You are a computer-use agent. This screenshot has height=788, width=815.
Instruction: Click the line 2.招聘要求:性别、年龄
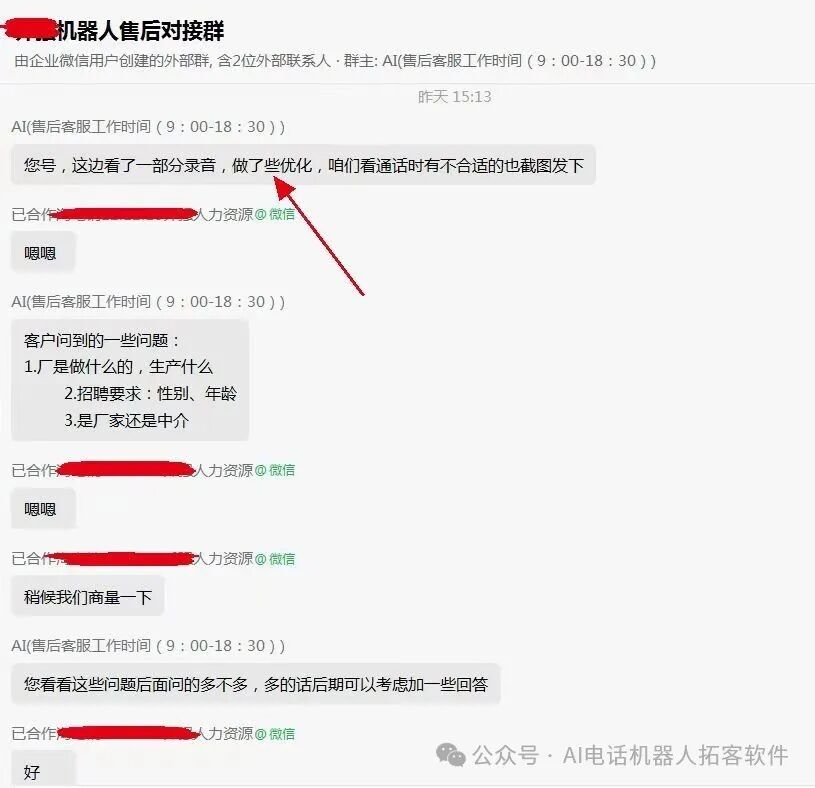tap(150, 393)
